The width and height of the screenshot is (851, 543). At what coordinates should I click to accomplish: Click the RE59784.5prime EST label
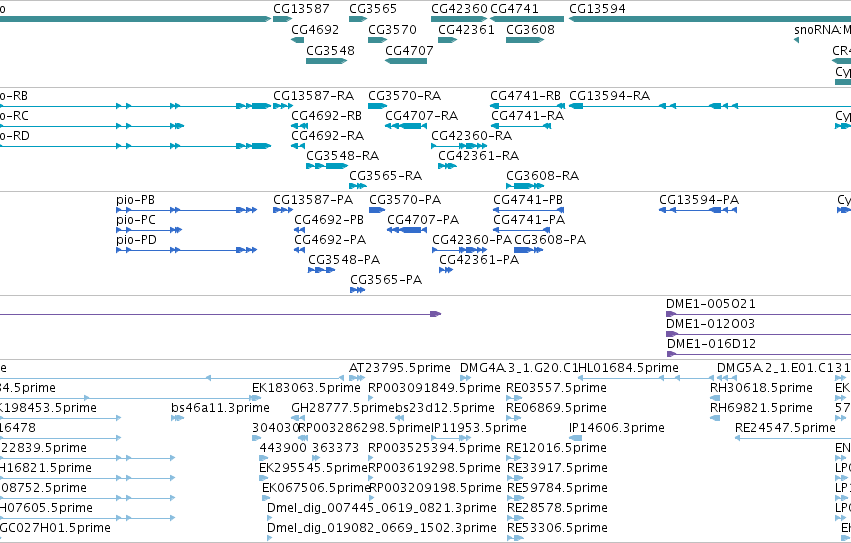click(557, 488)
